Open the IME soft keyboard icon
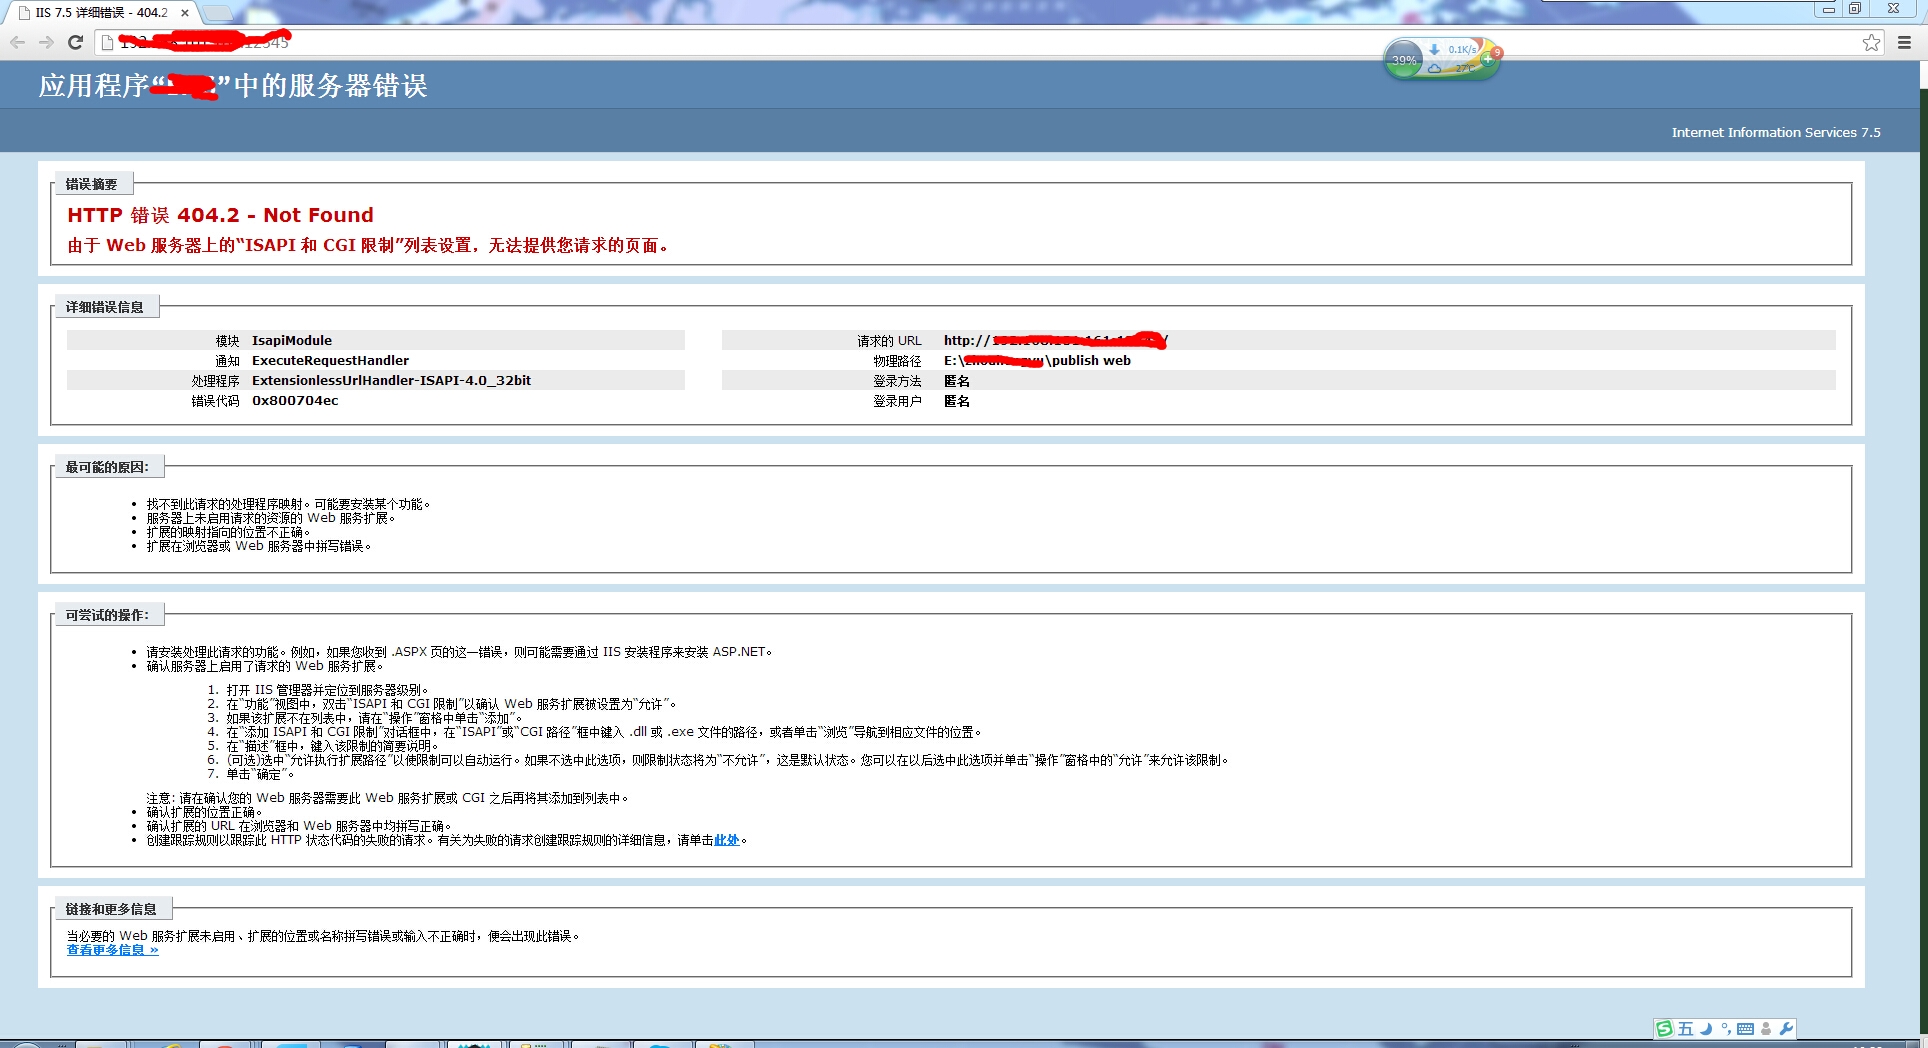 click(1745, 1028)
